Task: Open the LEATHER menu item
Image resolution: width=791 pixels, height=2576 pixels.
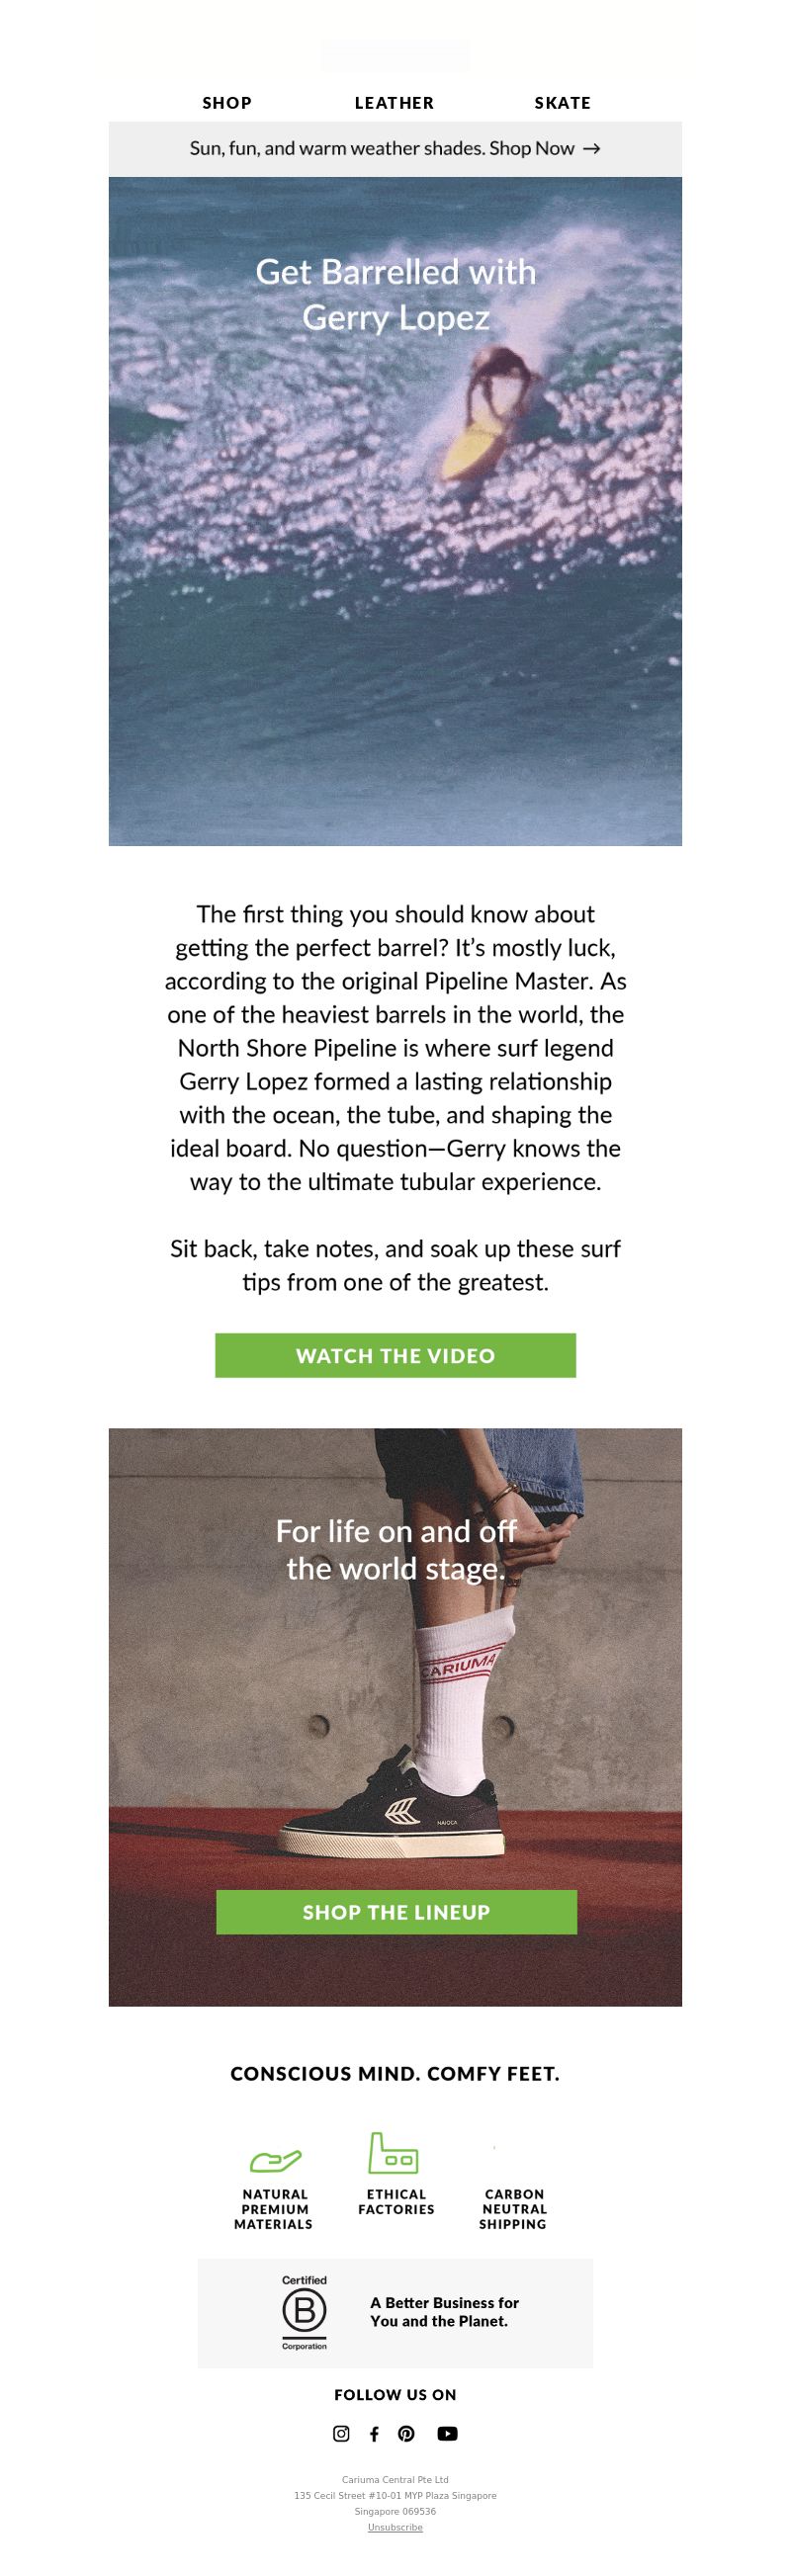Action: click(394, 103)
